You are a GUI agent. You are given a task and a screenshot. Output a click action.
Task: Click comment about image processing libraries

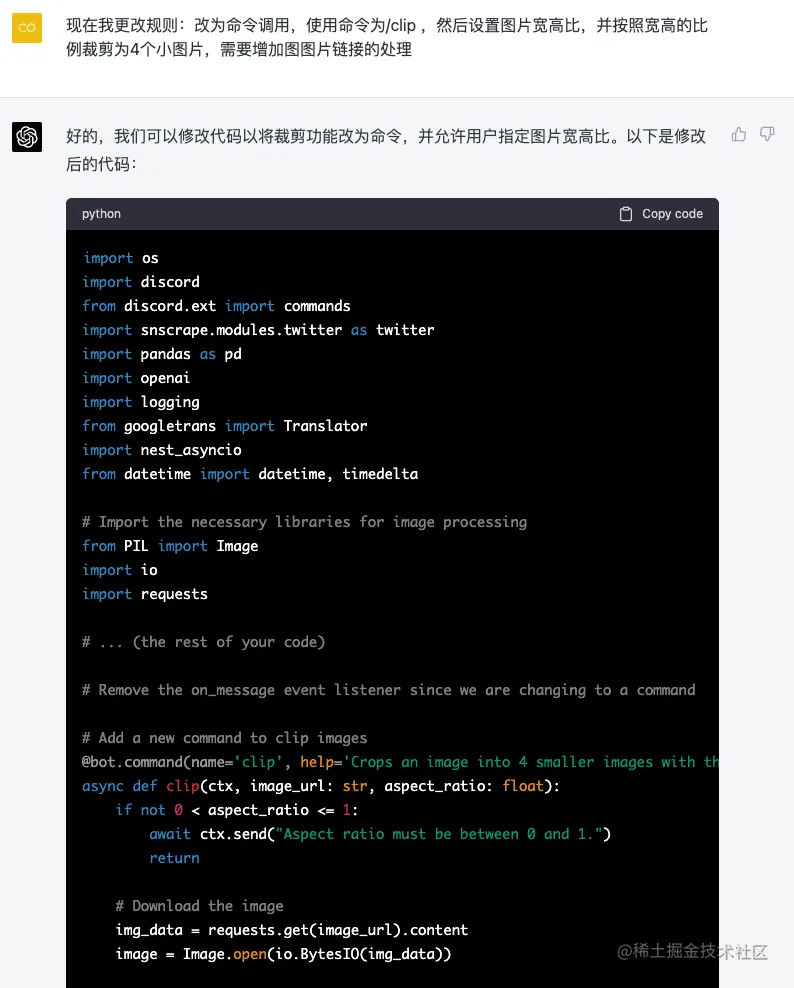tap(304, 522)
